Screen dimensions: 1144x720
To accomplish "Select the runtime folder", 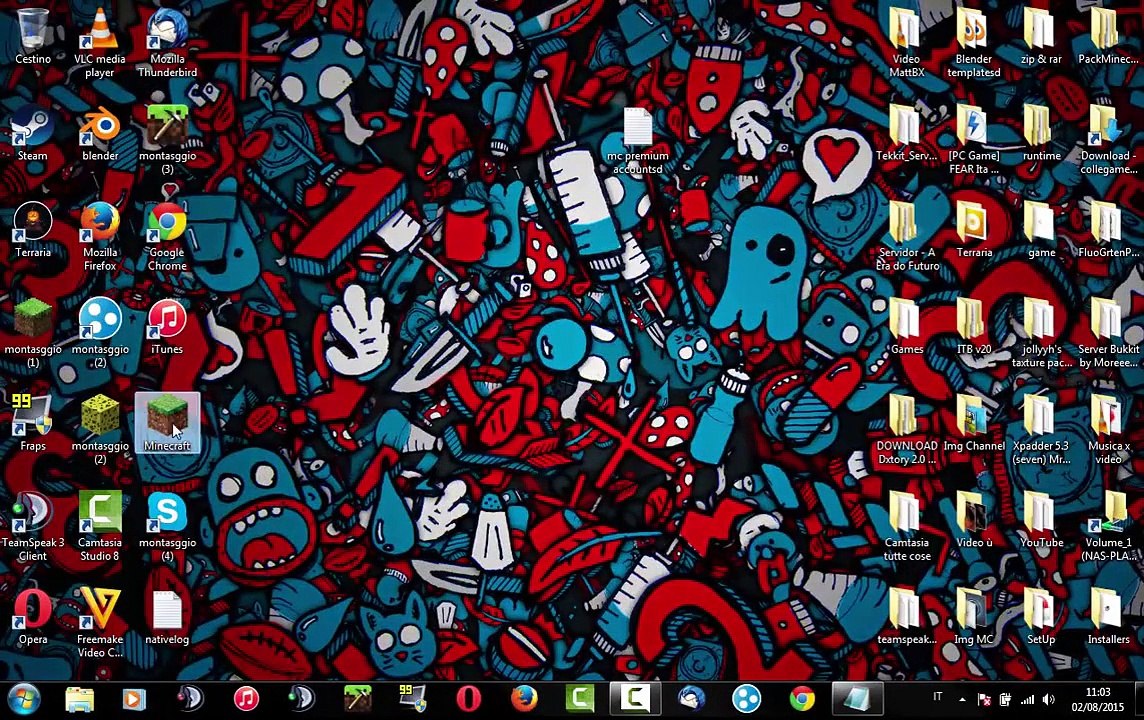I will click(1041, 133).
